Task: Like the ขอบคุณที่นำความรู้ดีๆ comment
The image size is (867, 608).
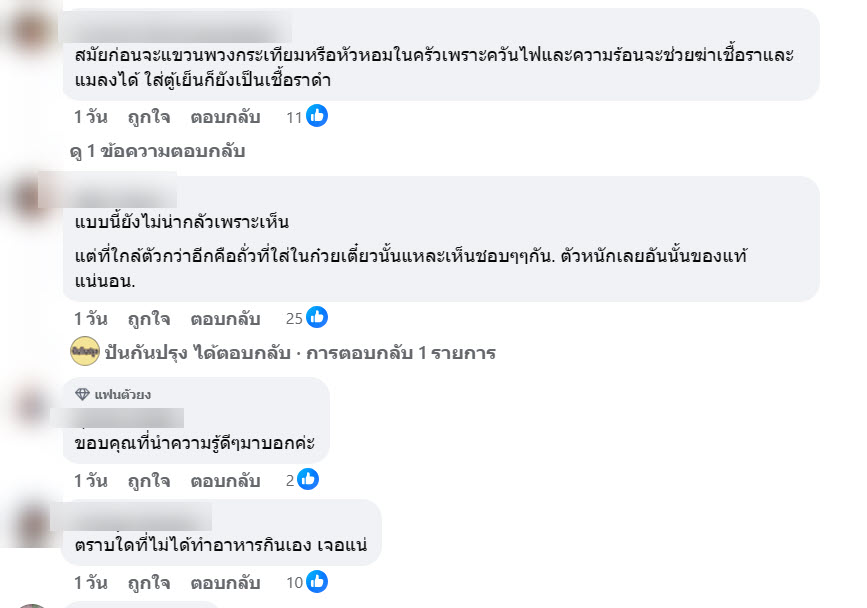Action: click(149, 481)
